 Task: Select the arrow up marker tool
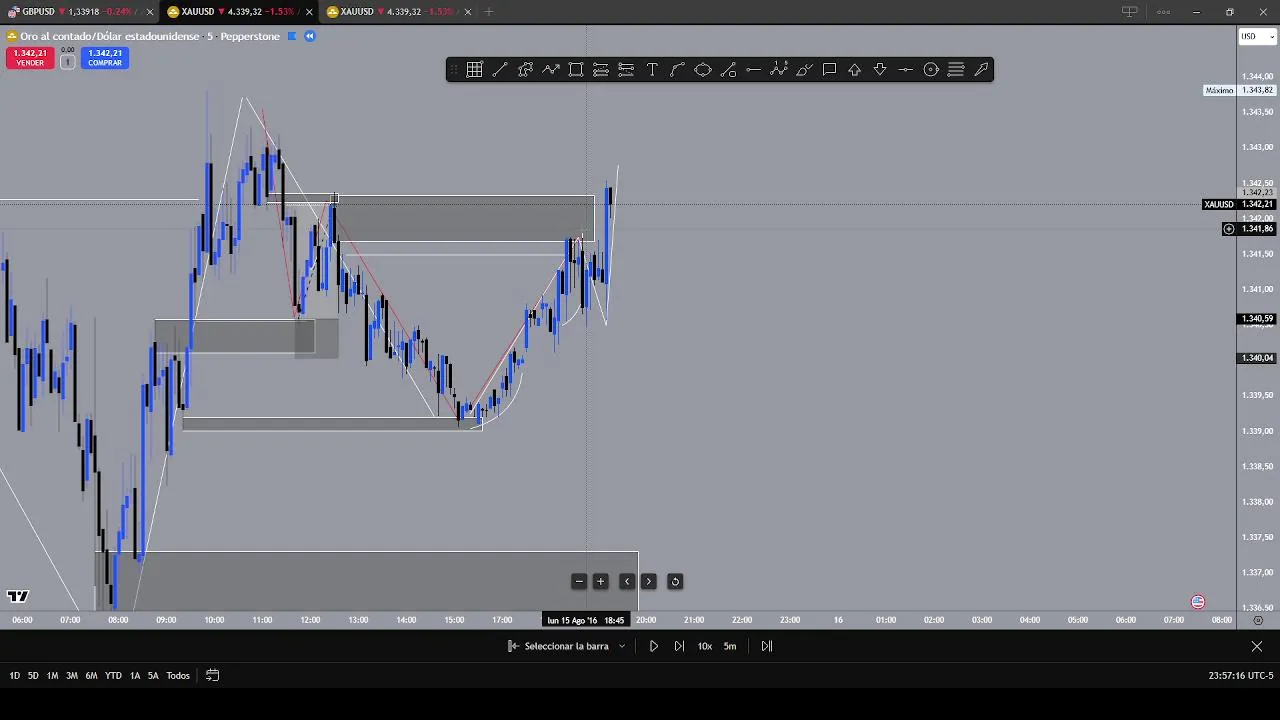(855, 69)
